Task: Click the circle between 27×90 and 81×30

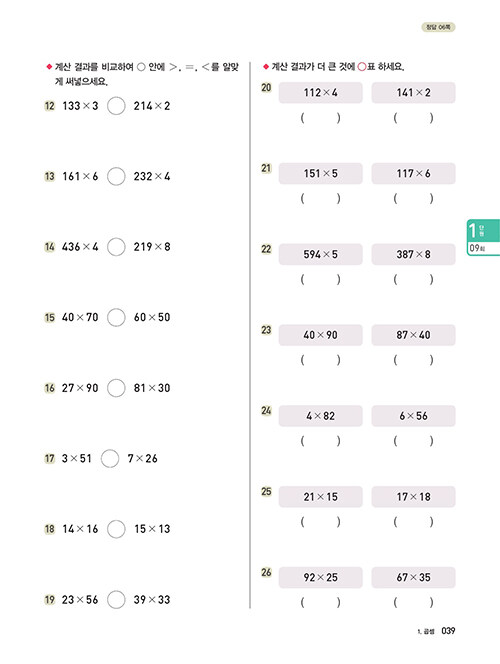Action: pyautogui.click(x=116, y=388)
